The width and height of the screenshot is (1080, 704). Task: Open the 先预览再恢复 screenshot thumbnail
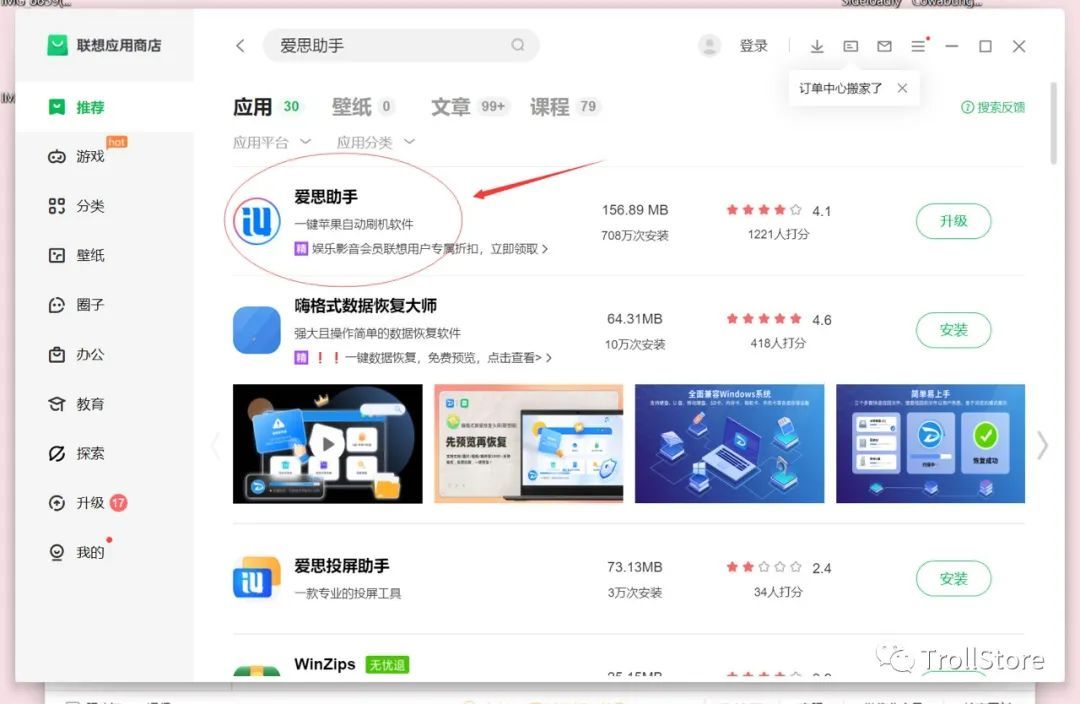pos(528,444)
